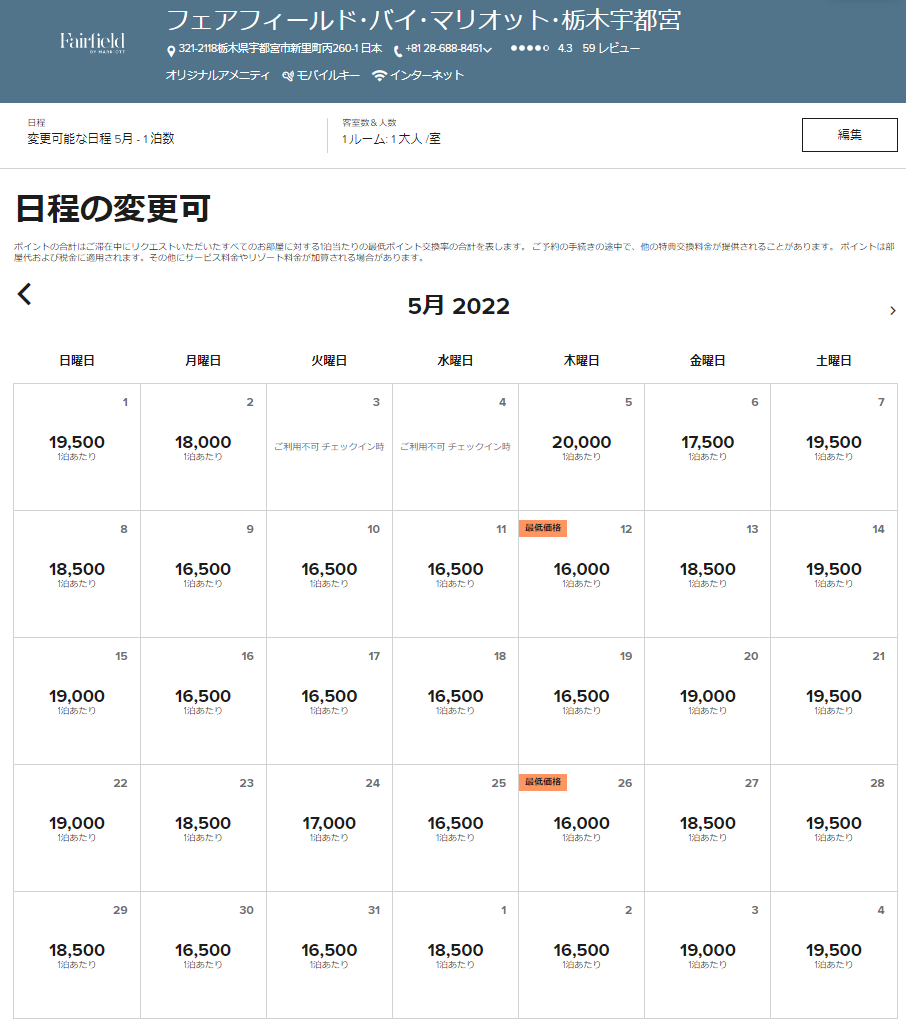906x1030 pixels.
Task: Go to previous month with left arrow
Action: pyautogui.click(x=25, y=294)
